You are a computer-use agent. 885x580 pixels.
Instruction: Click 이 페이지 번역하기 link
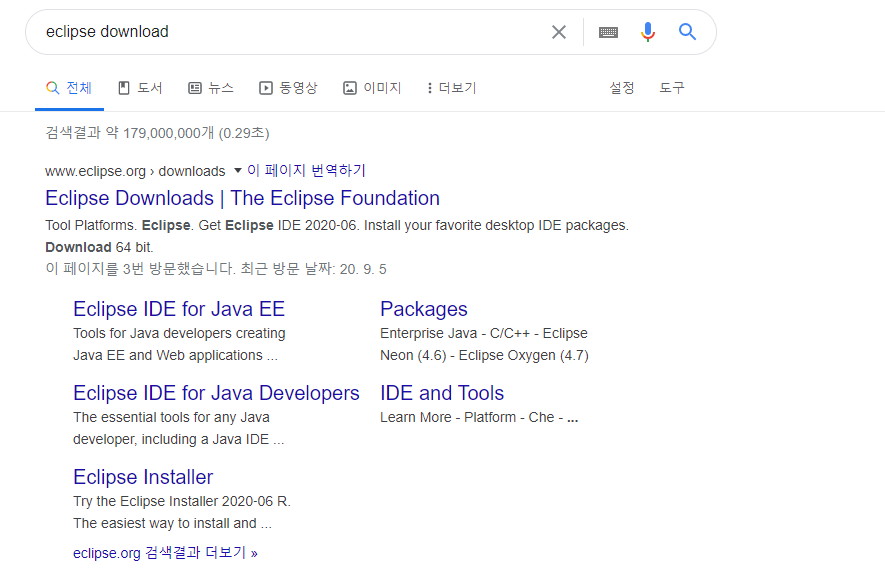[x=306, y=170]
